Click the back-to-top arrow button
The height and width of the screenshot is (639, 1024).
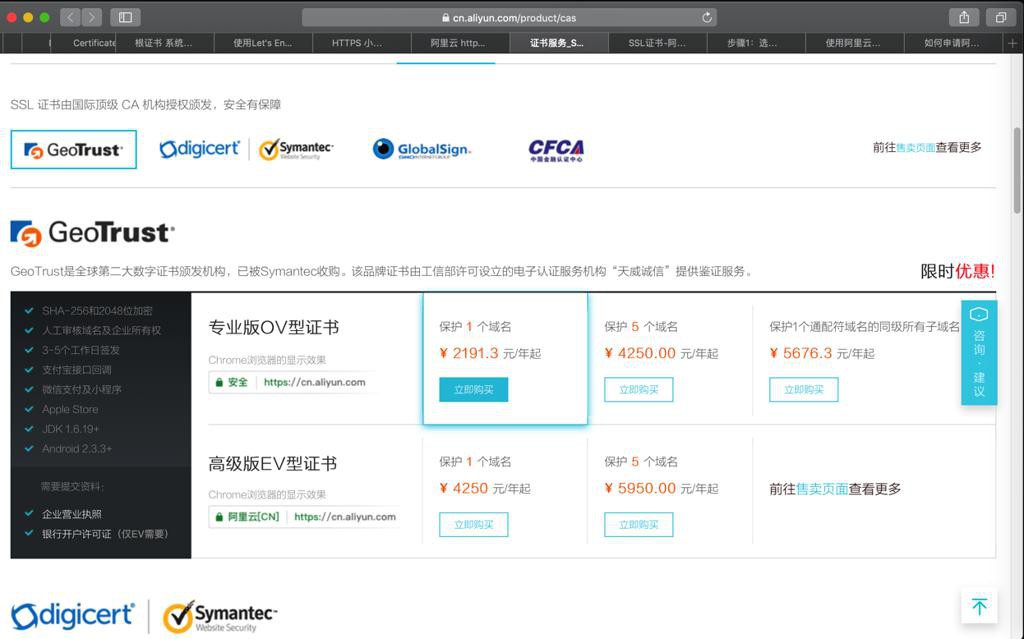tap(979, 606)
